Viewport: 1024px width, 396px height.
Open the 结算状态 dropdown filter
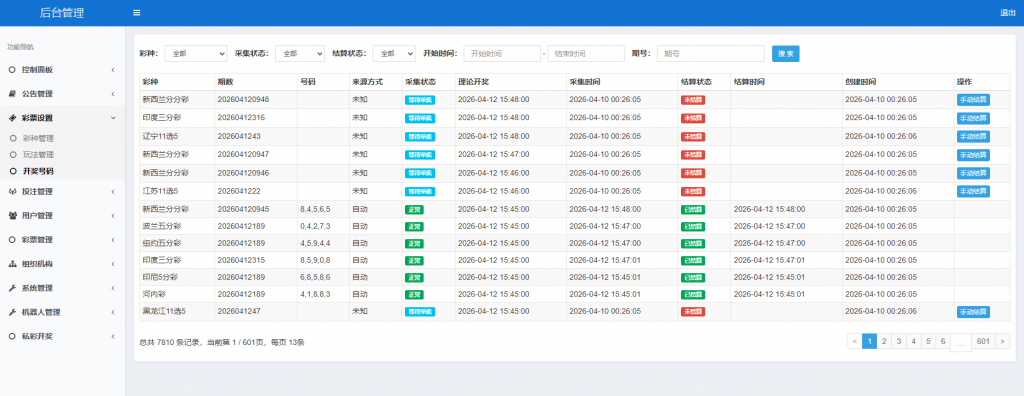[394, 54]
